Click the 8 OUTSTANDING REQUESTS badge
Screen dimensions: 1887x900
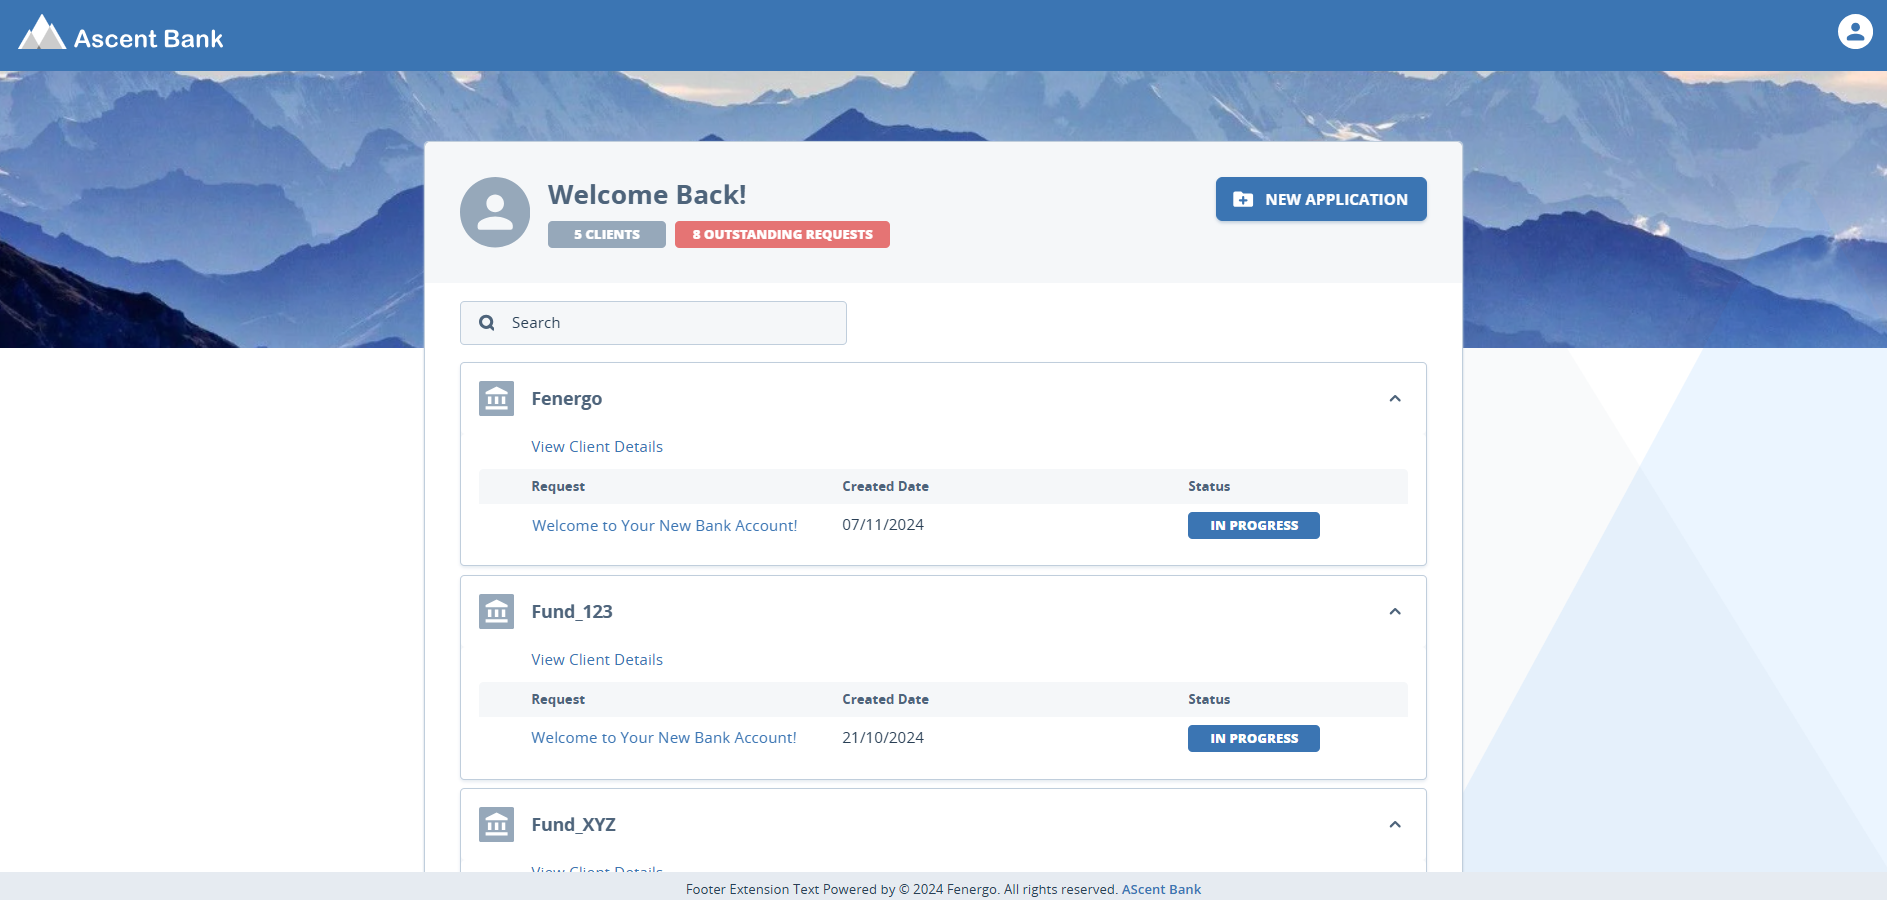(x=782, y=234)
